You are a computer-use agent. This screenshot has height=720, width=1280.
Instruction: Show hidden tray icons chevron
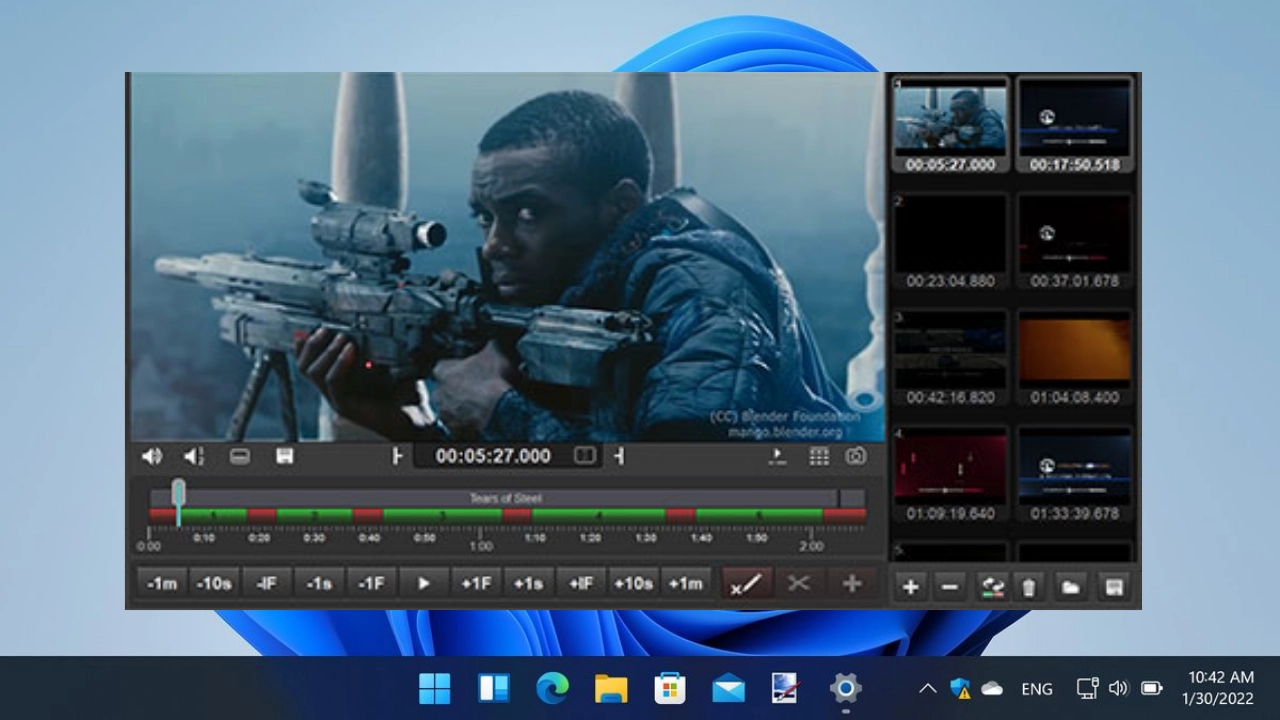click(x=927, y=688)
